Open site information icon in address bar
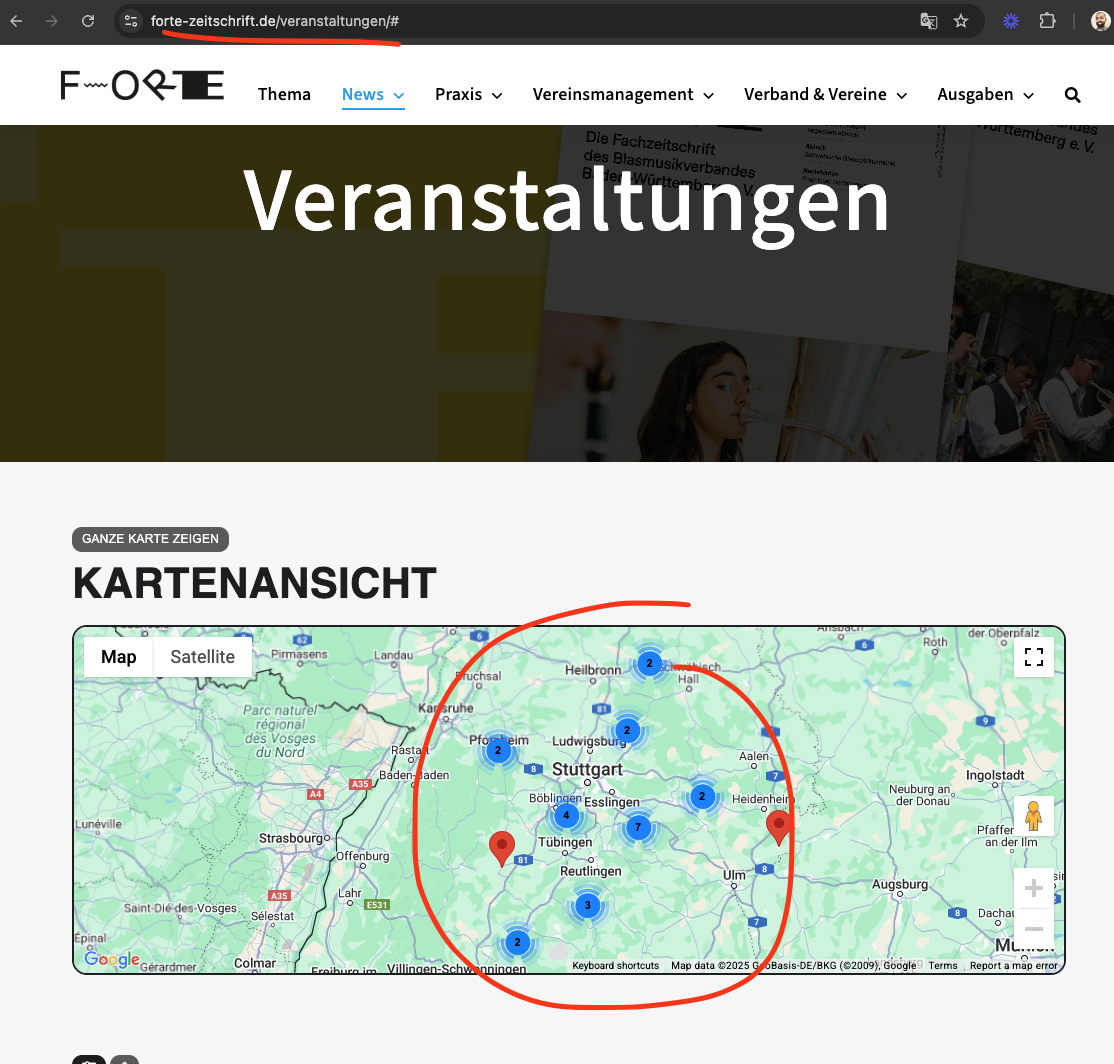This screenshot has width=1114, height=1064. tap(131, 21)
